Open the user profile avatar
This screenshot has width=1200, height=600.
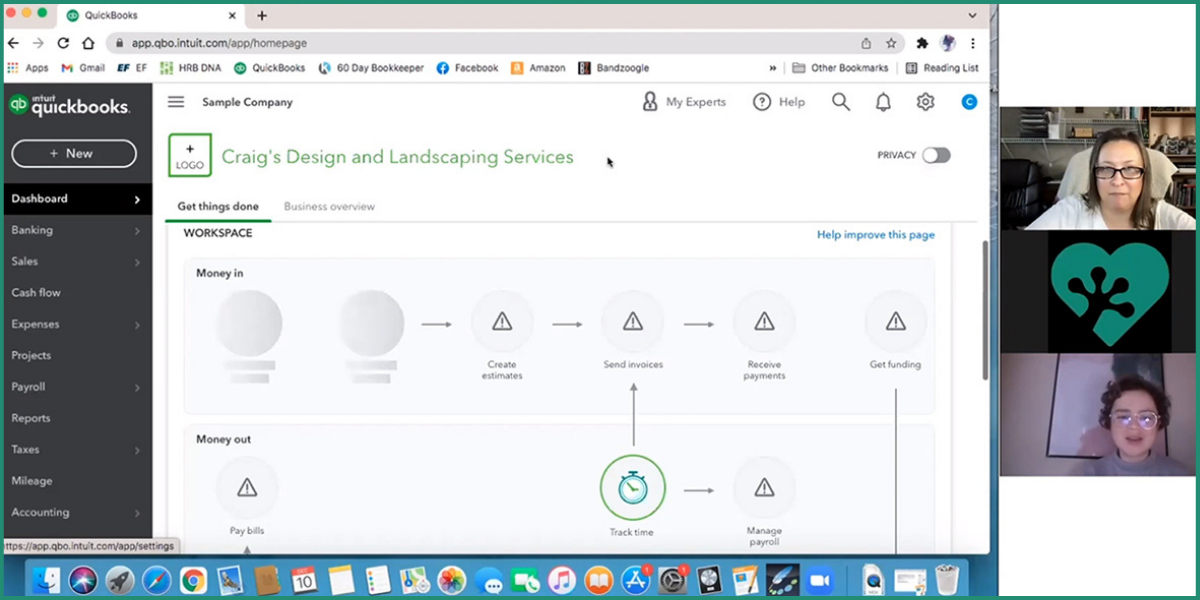[x=968, y=102]
